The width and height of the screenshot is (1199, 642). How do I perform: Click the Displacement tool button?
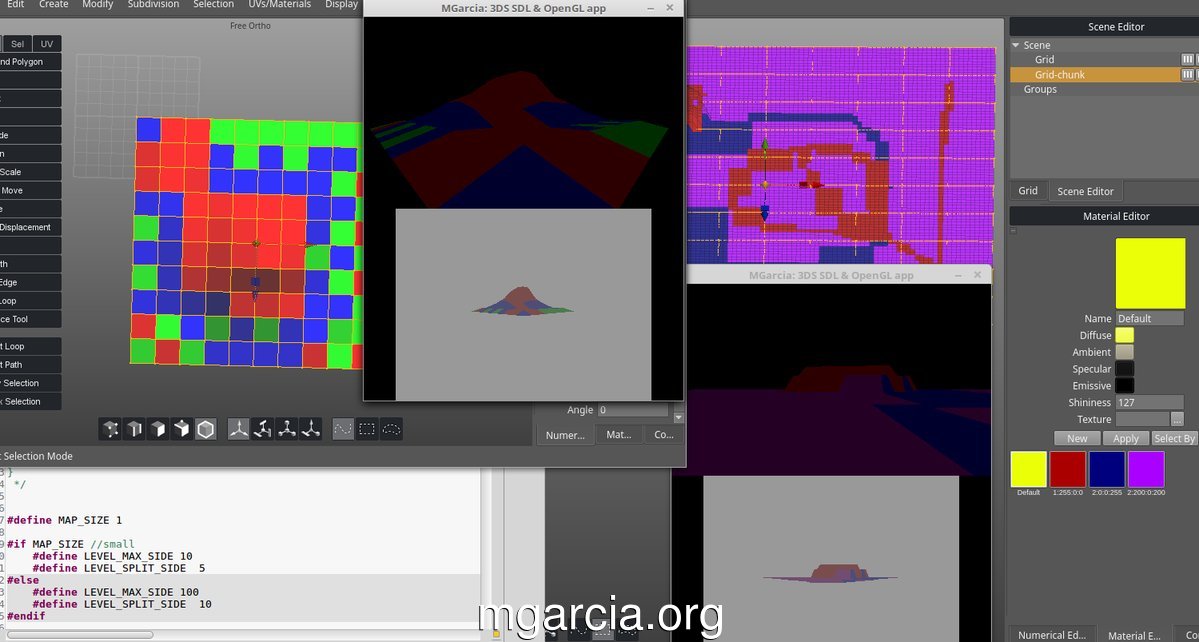(29, 227)
